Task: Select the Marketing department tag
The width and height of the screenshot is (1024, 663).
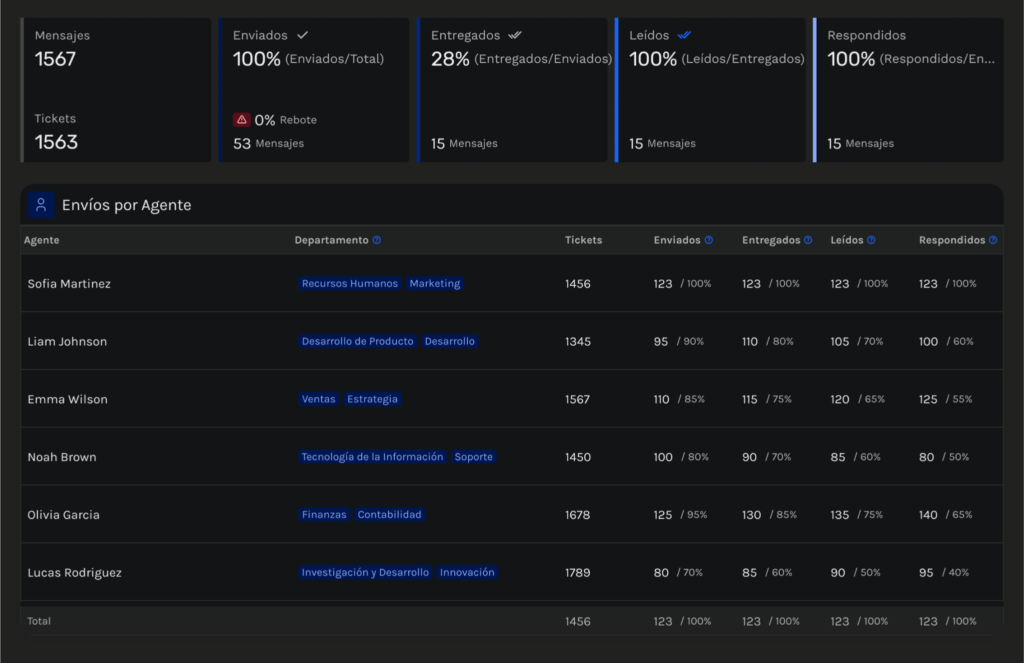Action: (x=435, y=284)
